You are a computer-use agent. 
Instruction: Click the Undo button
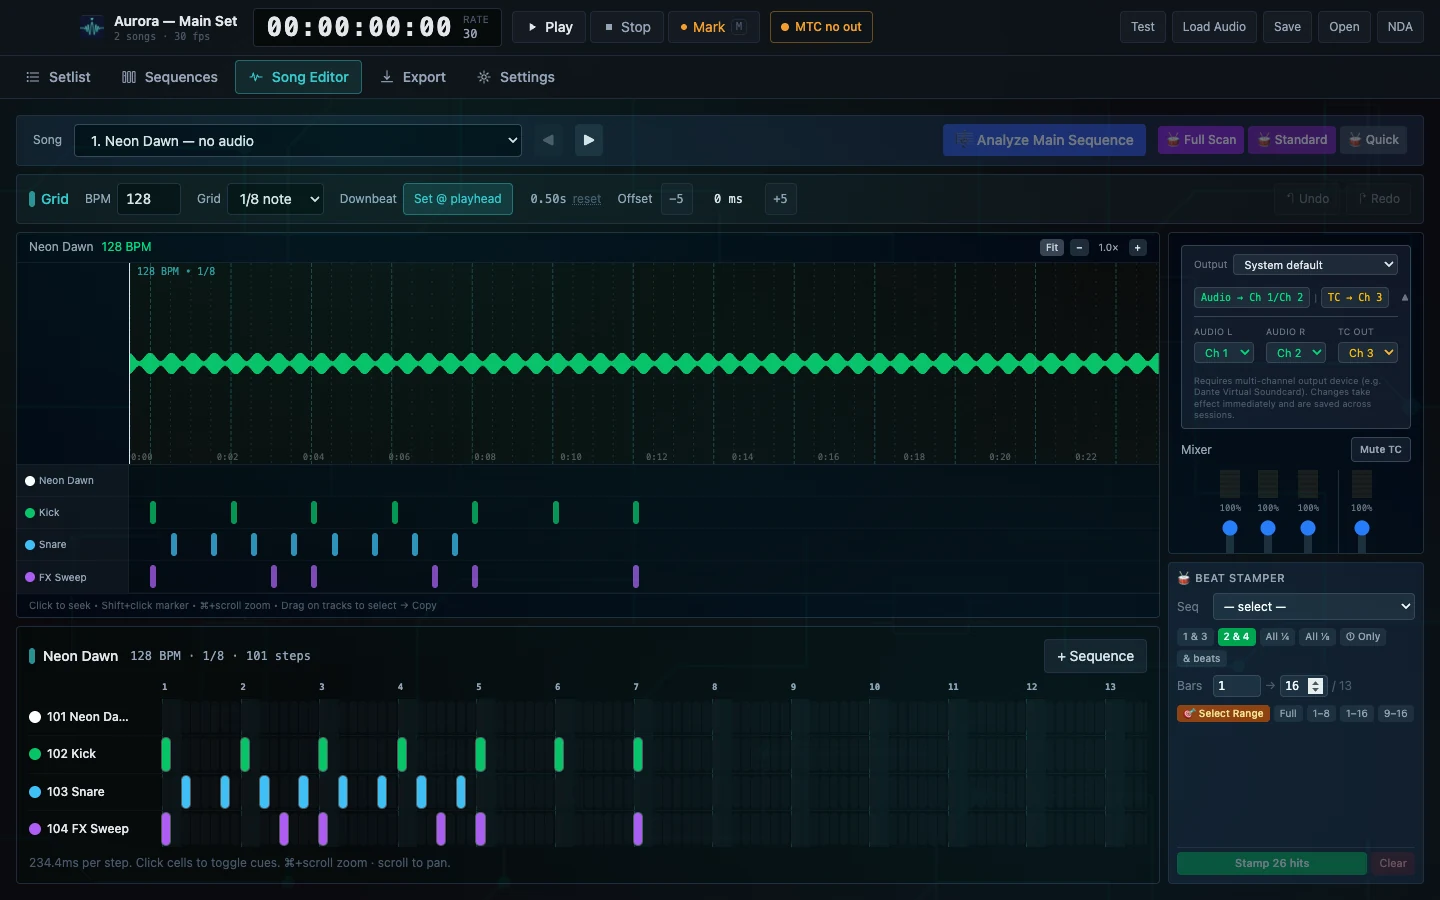1307,199
